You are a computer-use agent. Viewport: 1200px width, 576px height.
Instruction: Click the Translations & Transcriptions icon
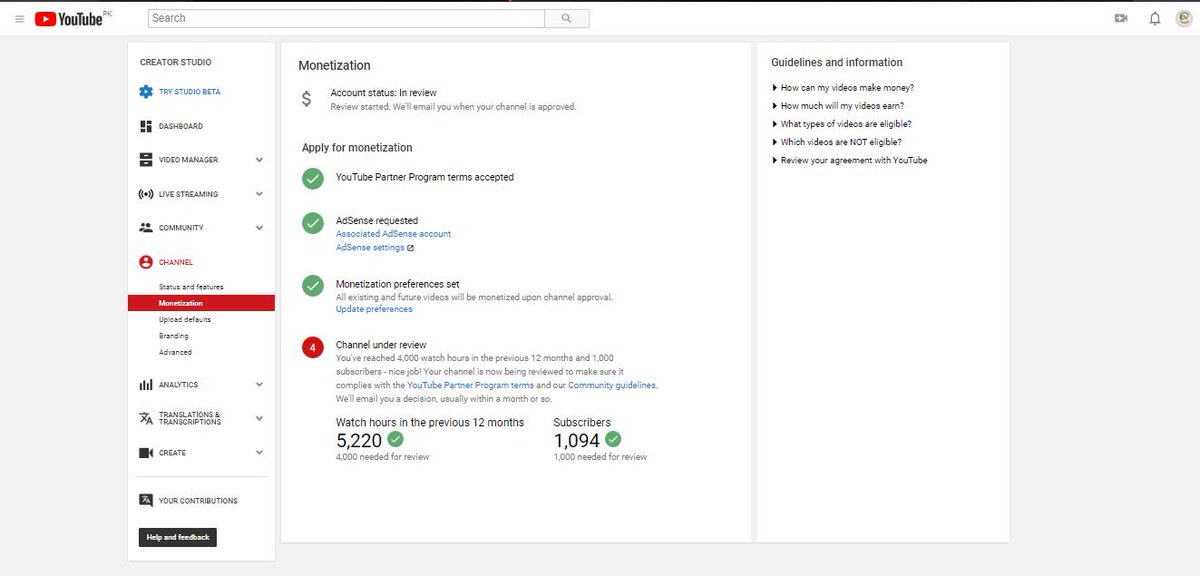point(146,418)
